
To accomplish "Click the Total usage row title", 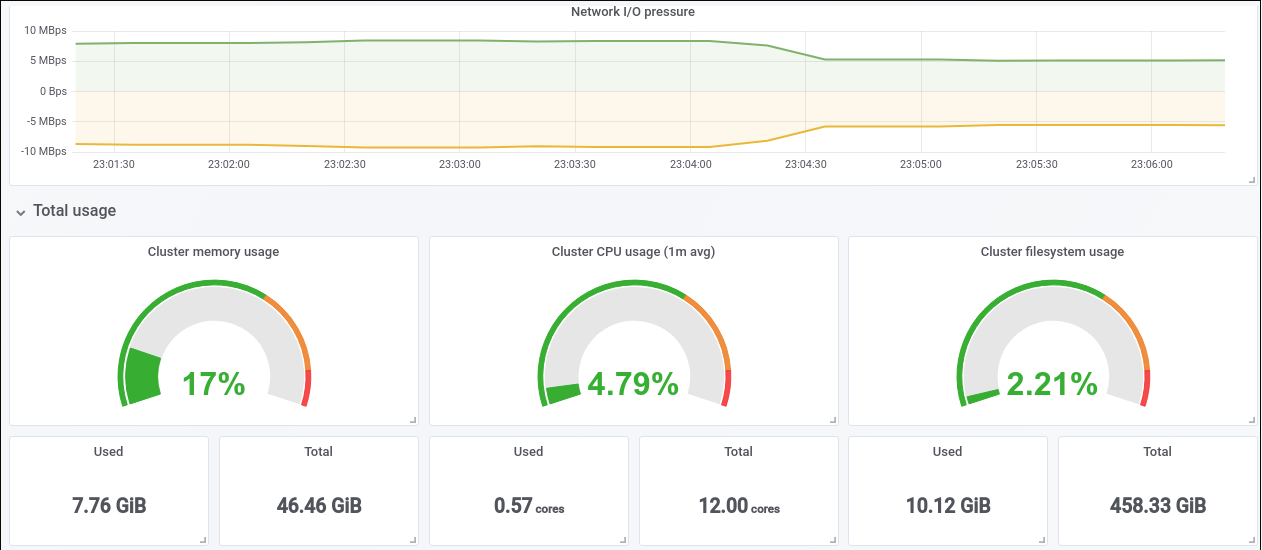I will [x=75, y=211].
